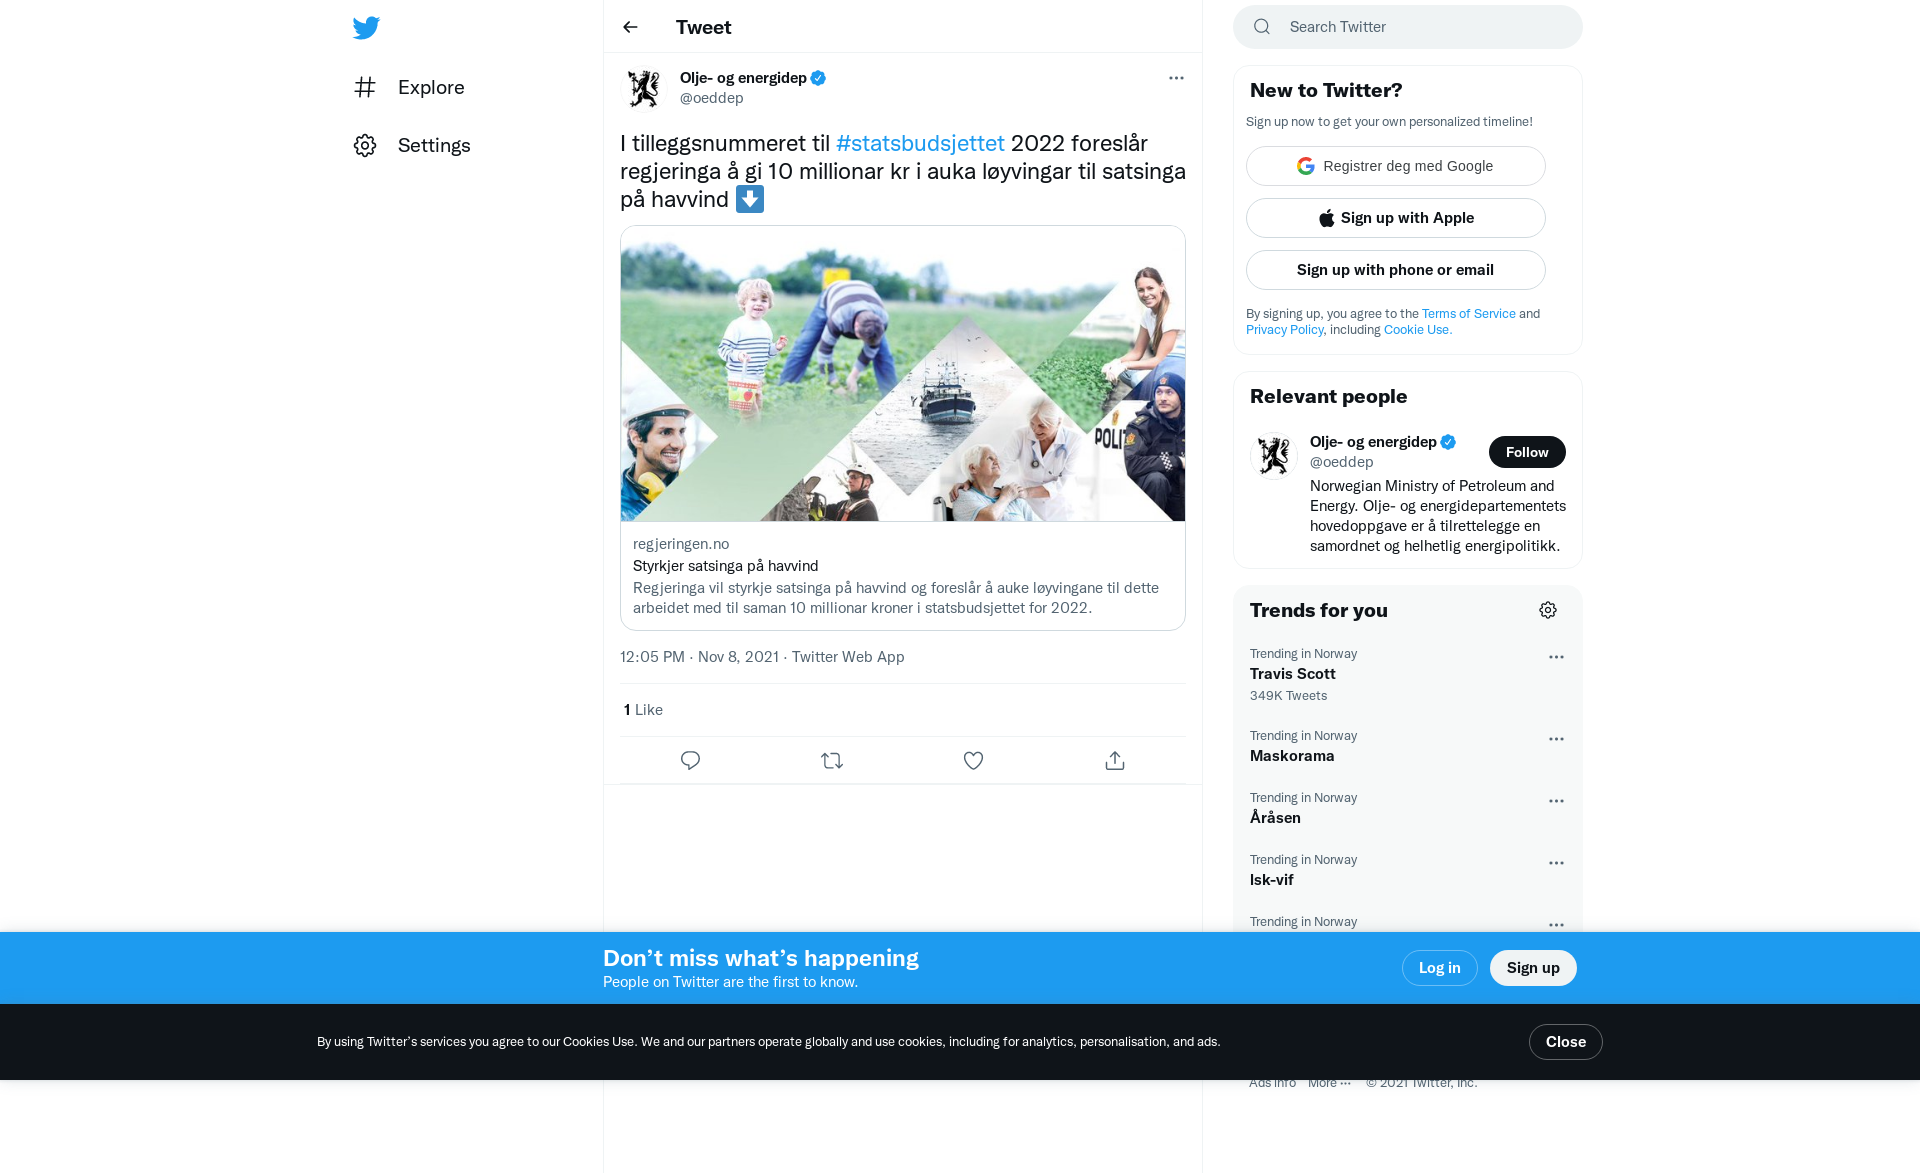Reply to the tweet via speech bubble icon

(x=690, y=761)
